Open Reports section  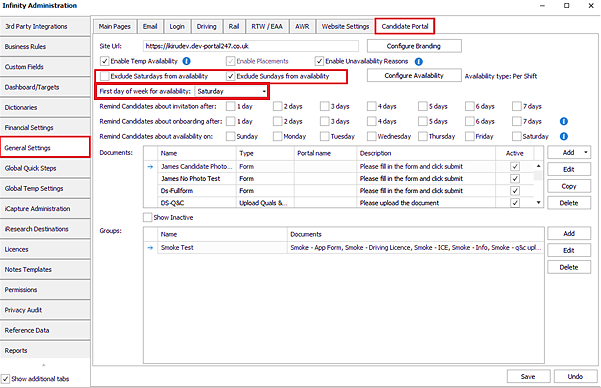45,351
